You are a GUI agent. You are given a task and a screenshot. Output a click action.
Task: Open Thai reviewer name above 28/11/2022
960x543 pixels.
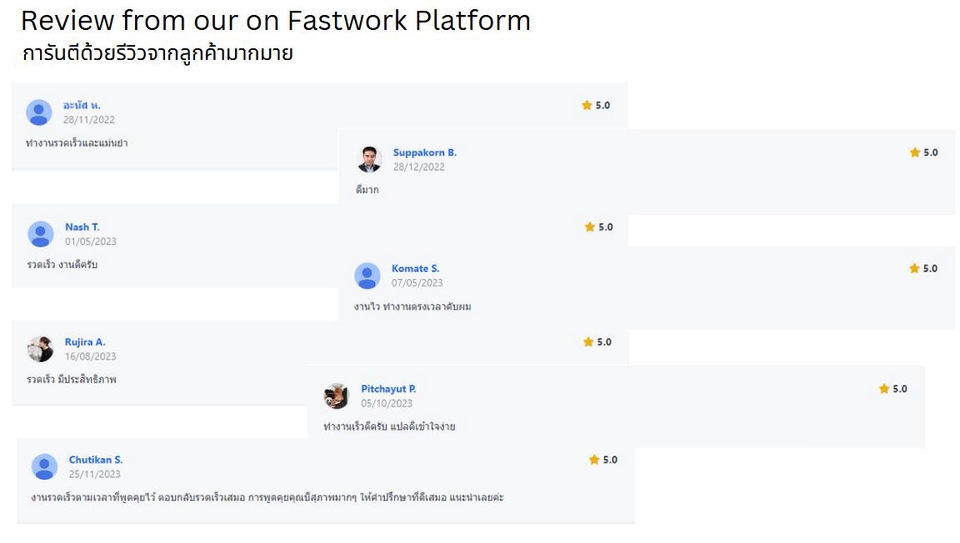[x=82, y=105]
